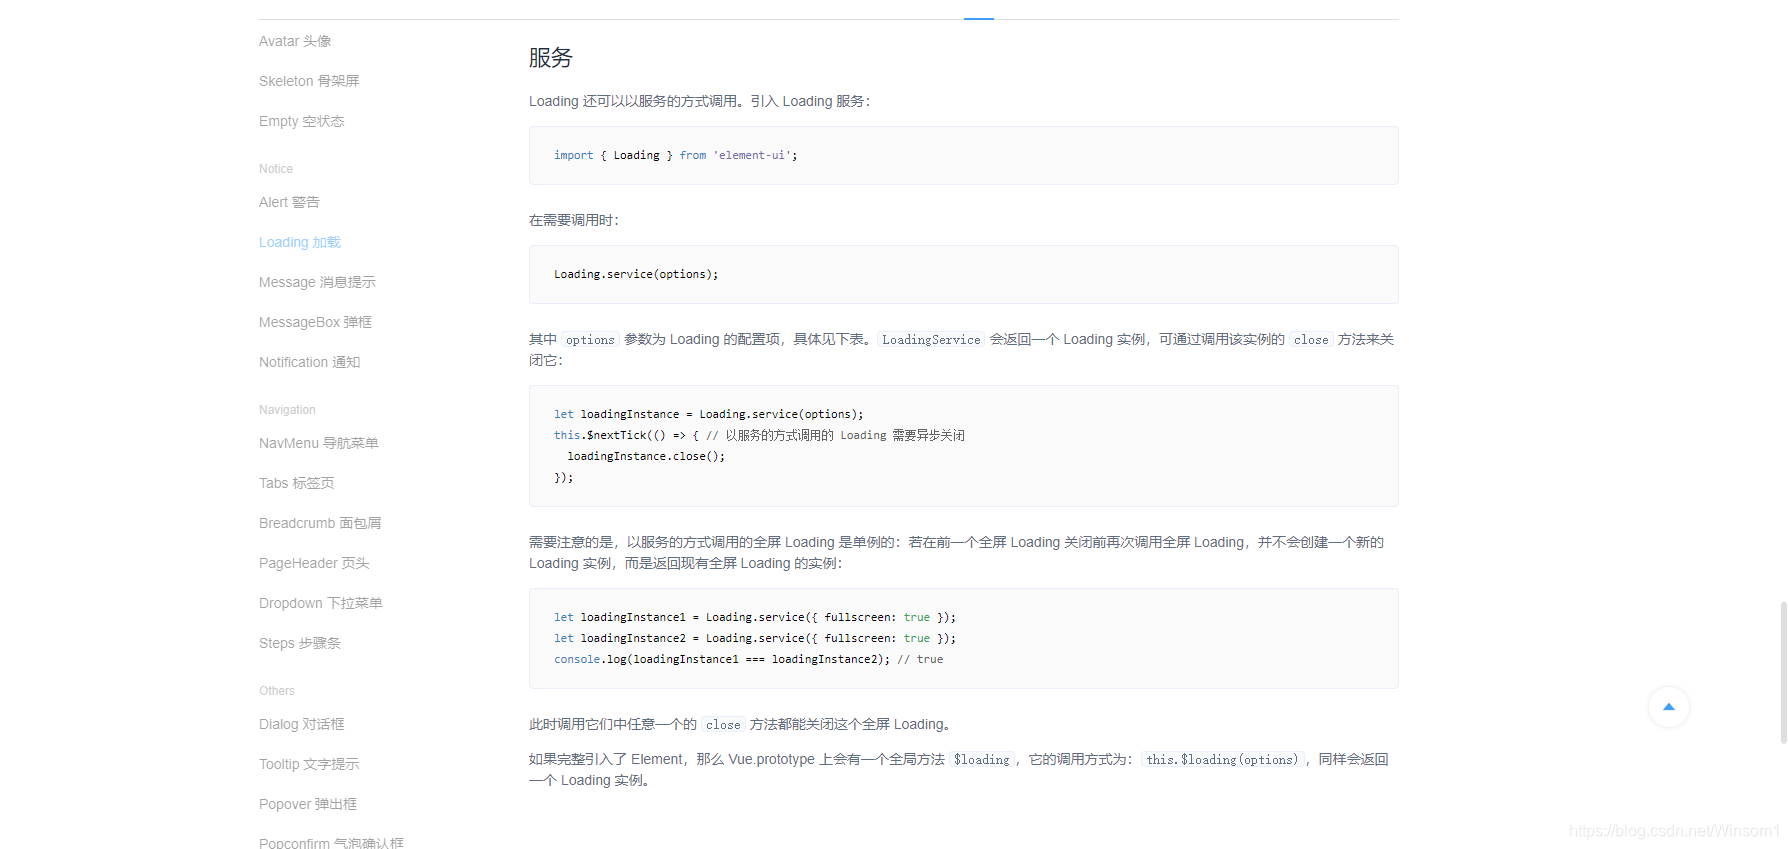This screenshot has height=849, width=1788.
Task: Click the console.log comparison code line
Action: [x=748, y=659]
